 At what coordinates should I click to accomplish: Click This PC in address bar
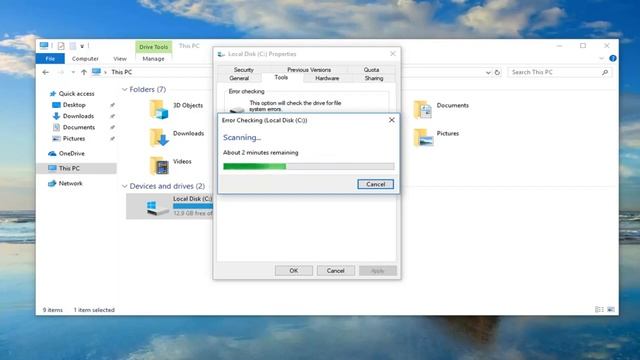122,72
